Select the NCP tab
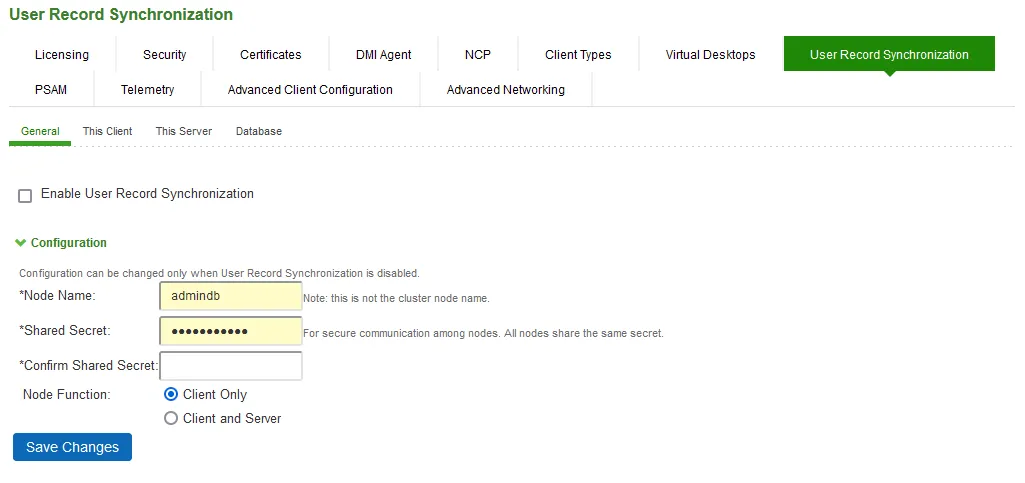Viewport: 1025px width, 483px height. point(478,54)
